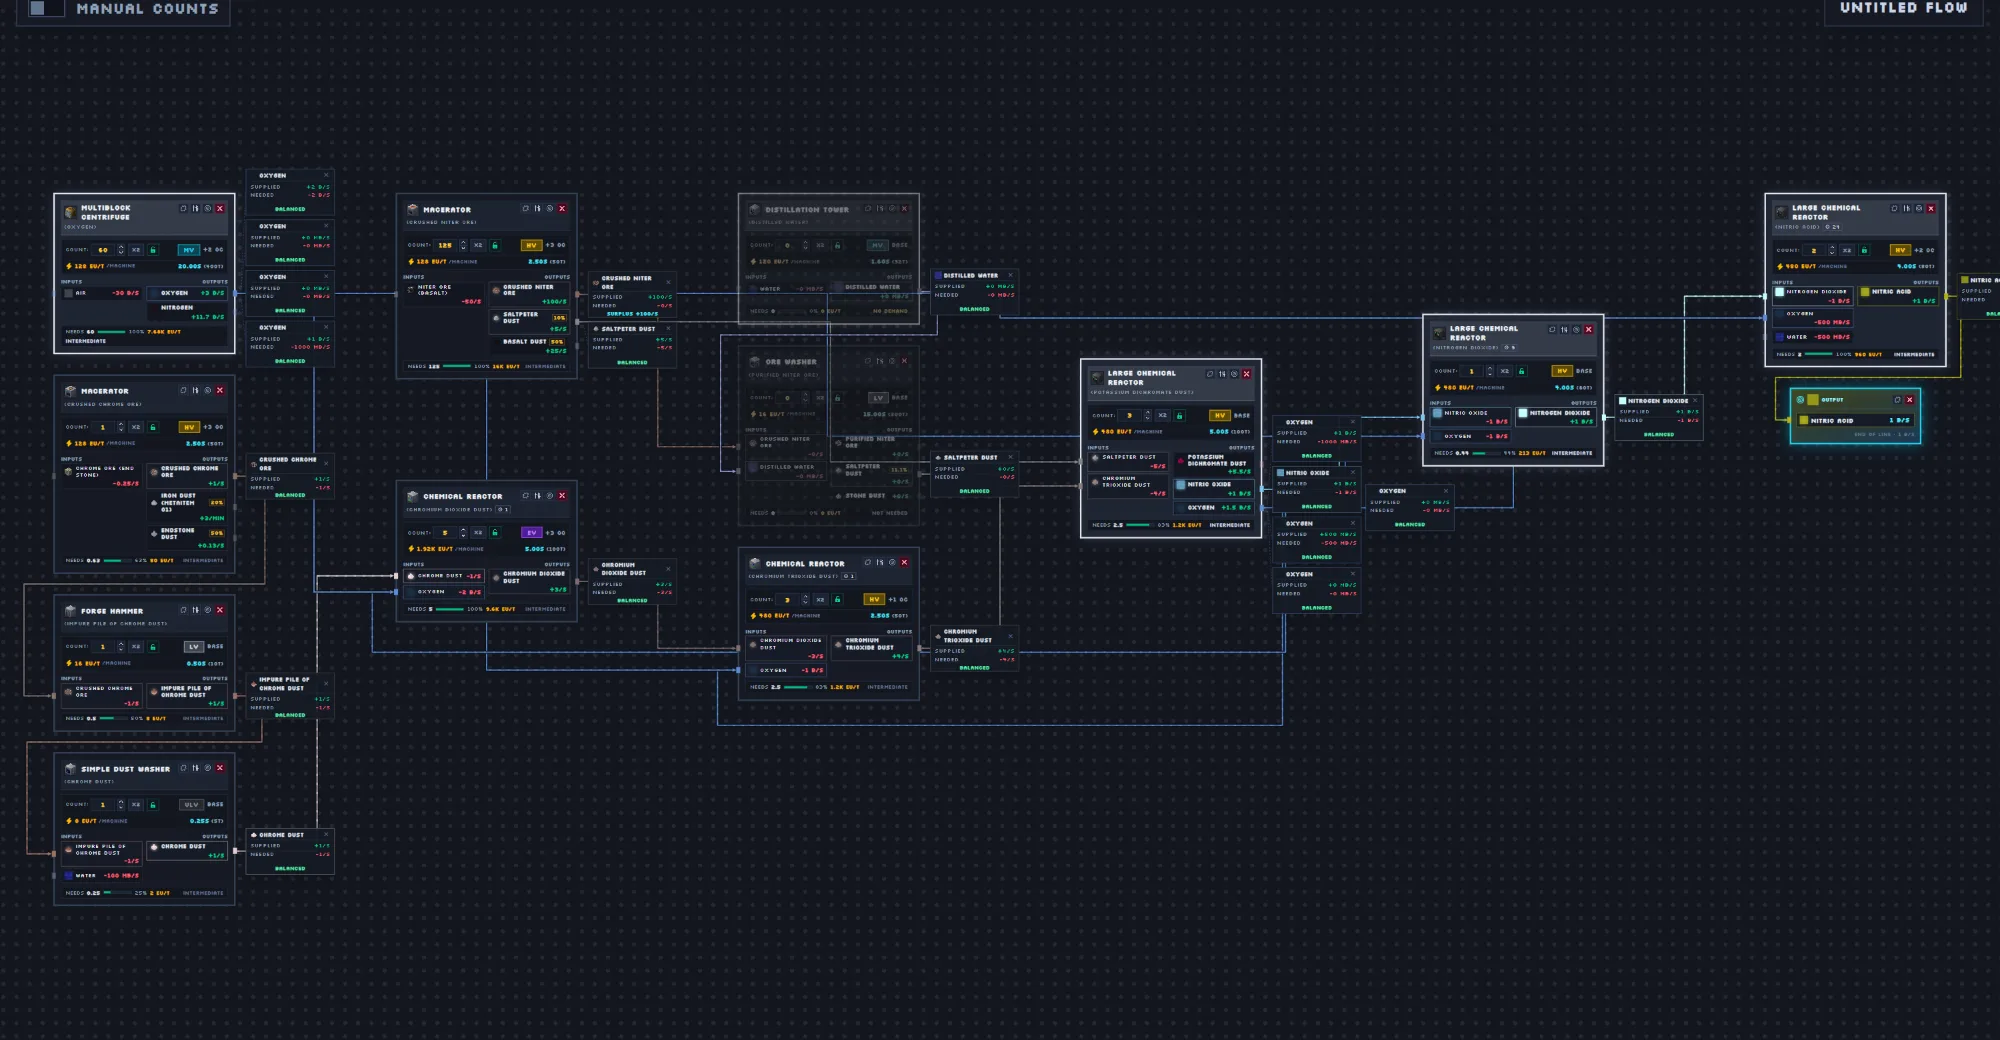Select the Nitric Acid row in the Output node
Screen dimensions: 2000x1040
(x=1855, y=421)
